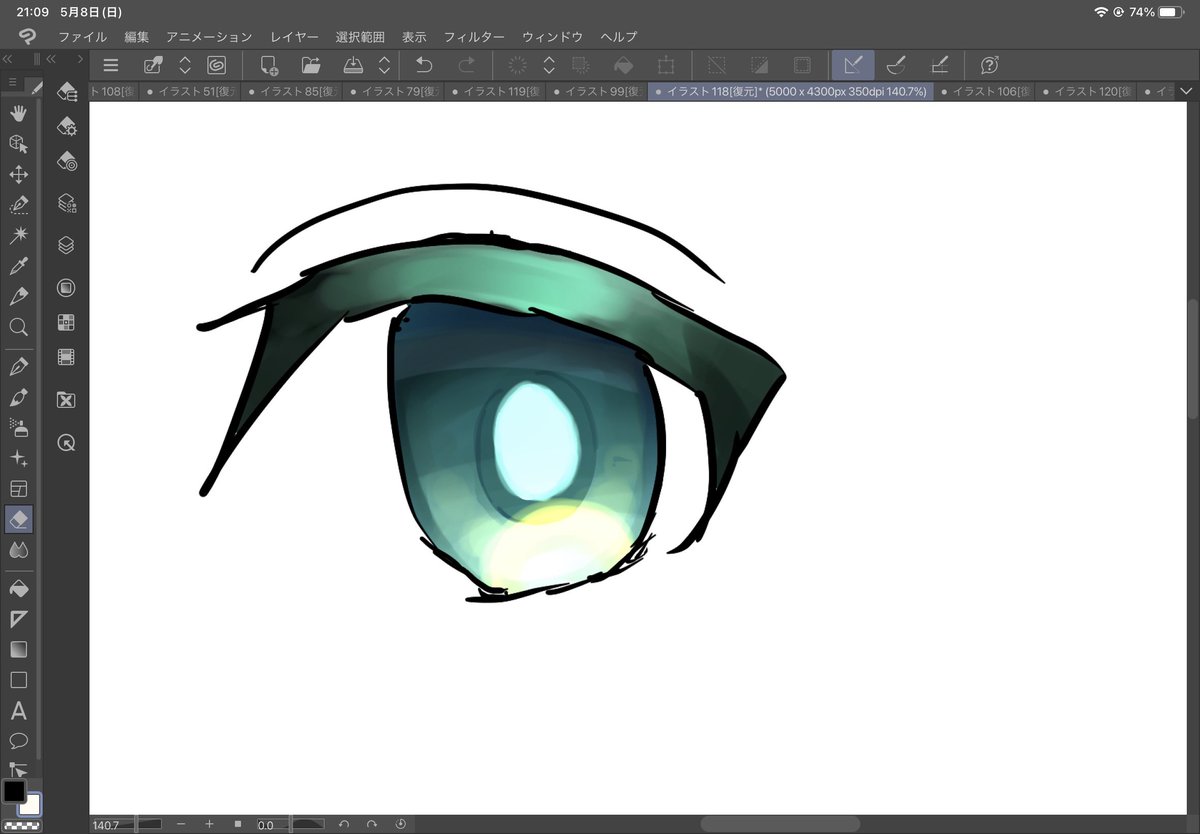The width and height of the screenshot is (1200, 834).
Task: Select the Figure rectangle tool
Action: click(18, 680)
